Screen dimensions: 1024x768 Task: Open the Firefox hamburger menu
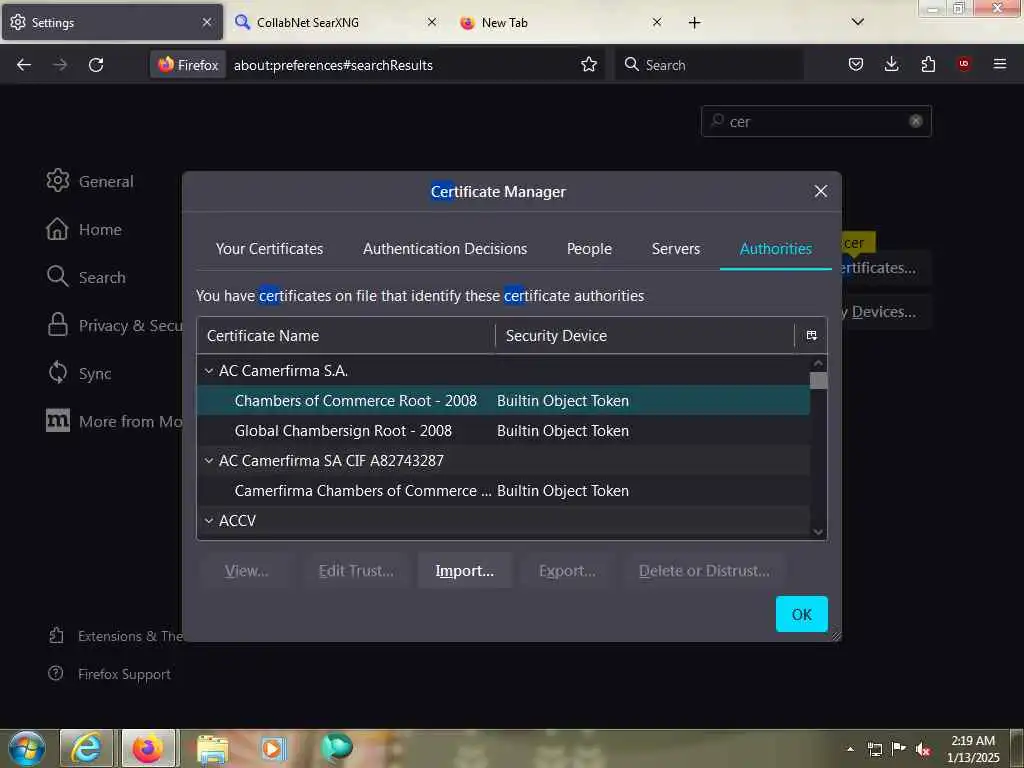(x=999, y=64)
